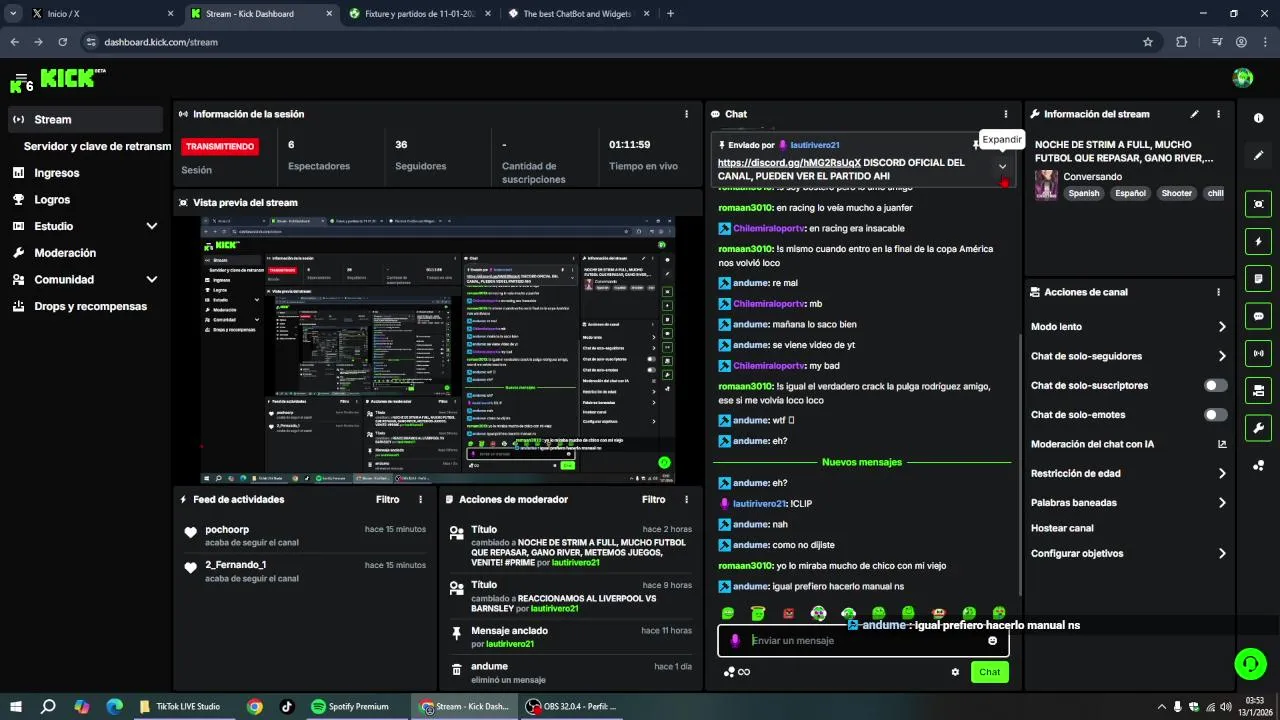Open Modo lento options
1280x720 pixels.
tap(1128, 327)
